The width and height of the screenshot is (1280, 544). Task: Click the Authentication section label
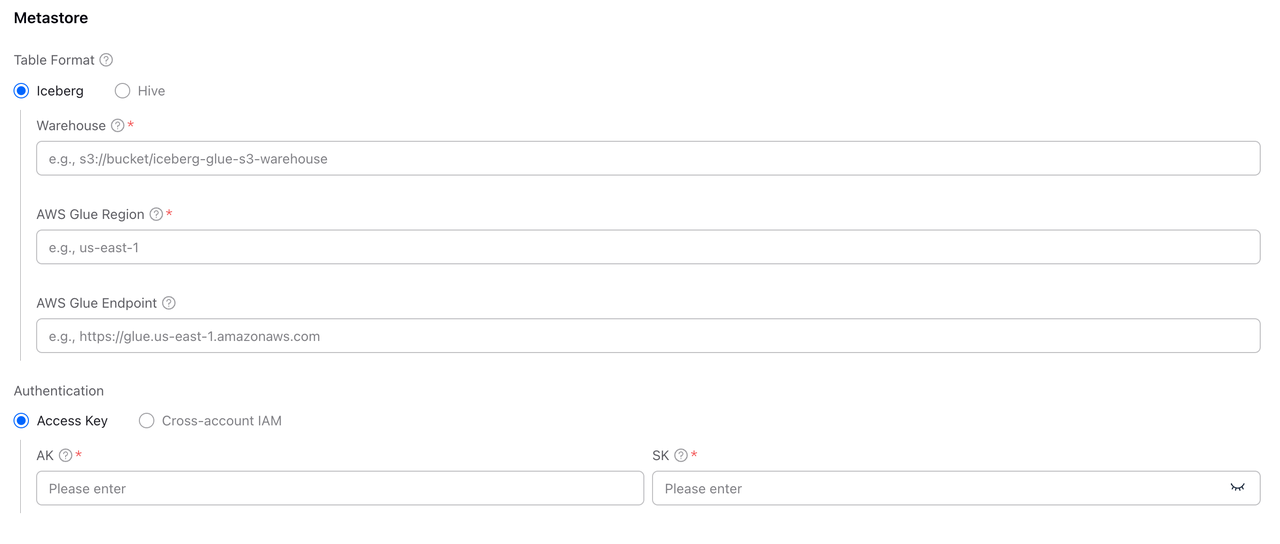(x=59, y=391)
